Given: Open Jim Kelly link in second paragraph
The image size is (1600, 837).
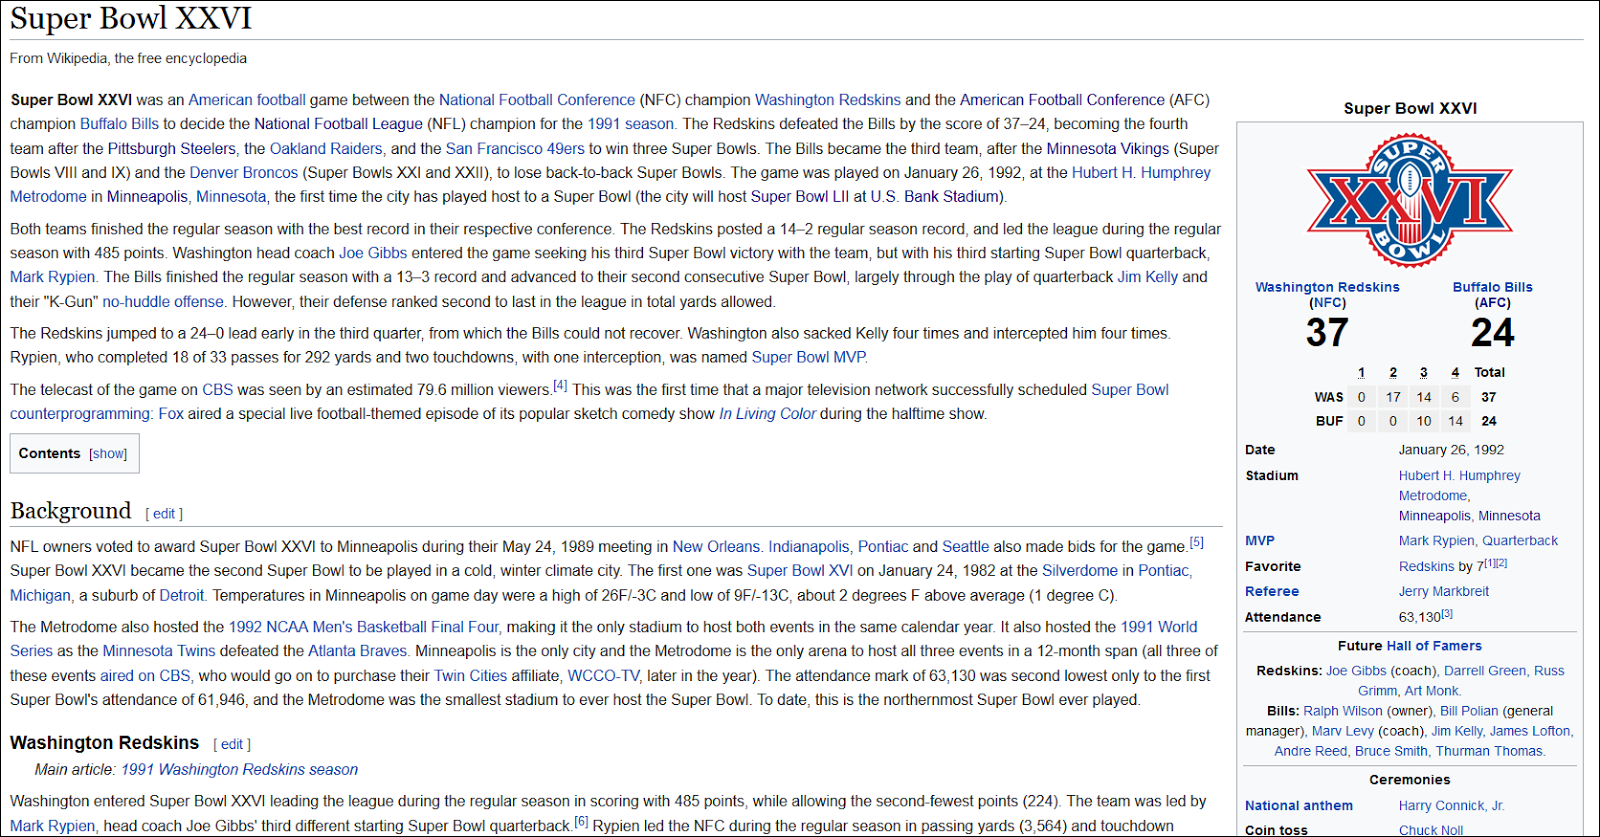Looking at the screenshot, I should [x=1148, y=277].
